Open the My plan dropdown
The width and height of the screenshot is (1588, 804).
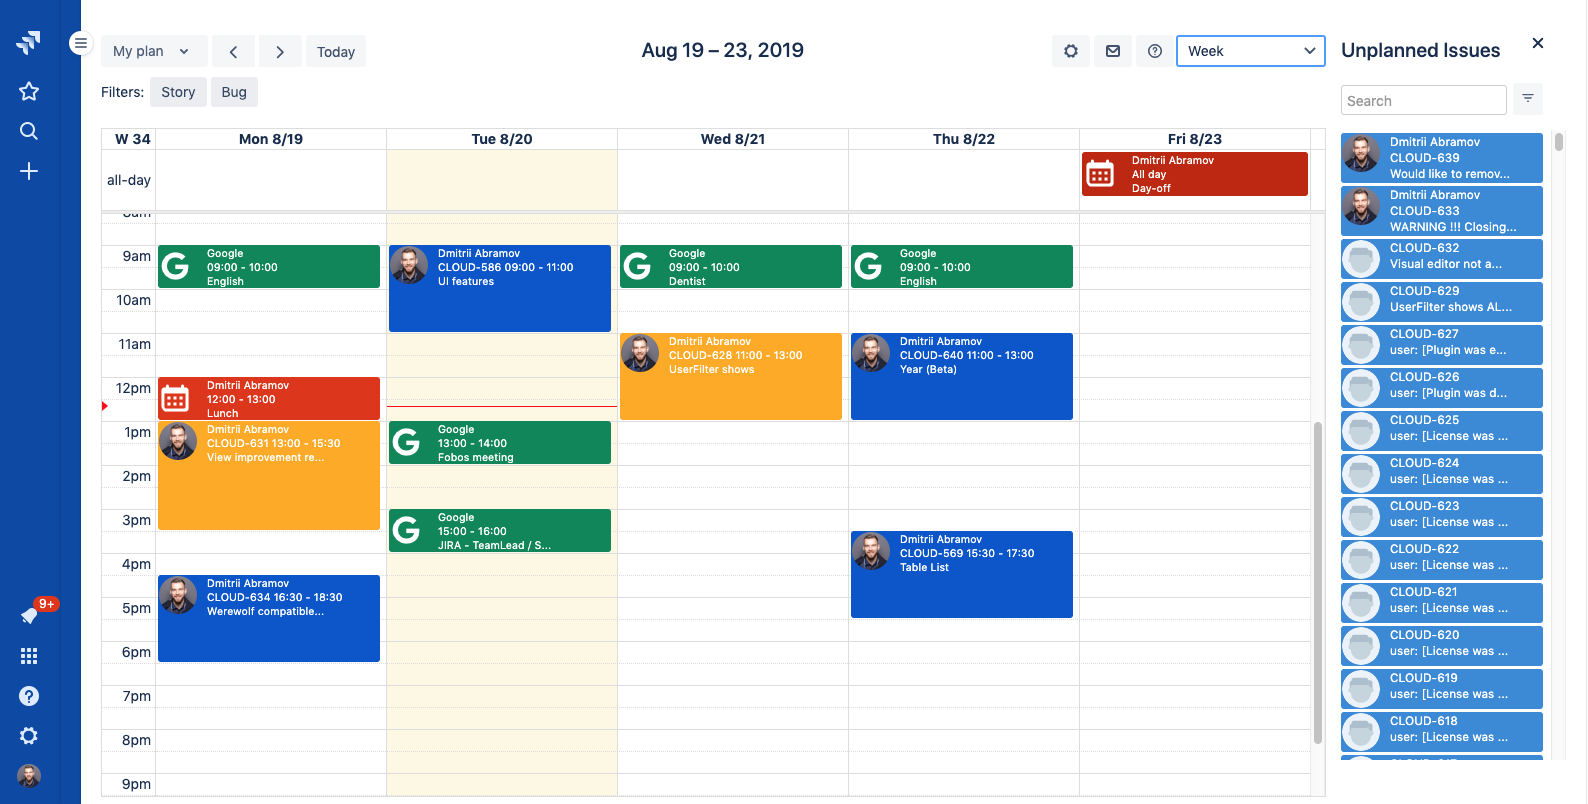[152, 51]
